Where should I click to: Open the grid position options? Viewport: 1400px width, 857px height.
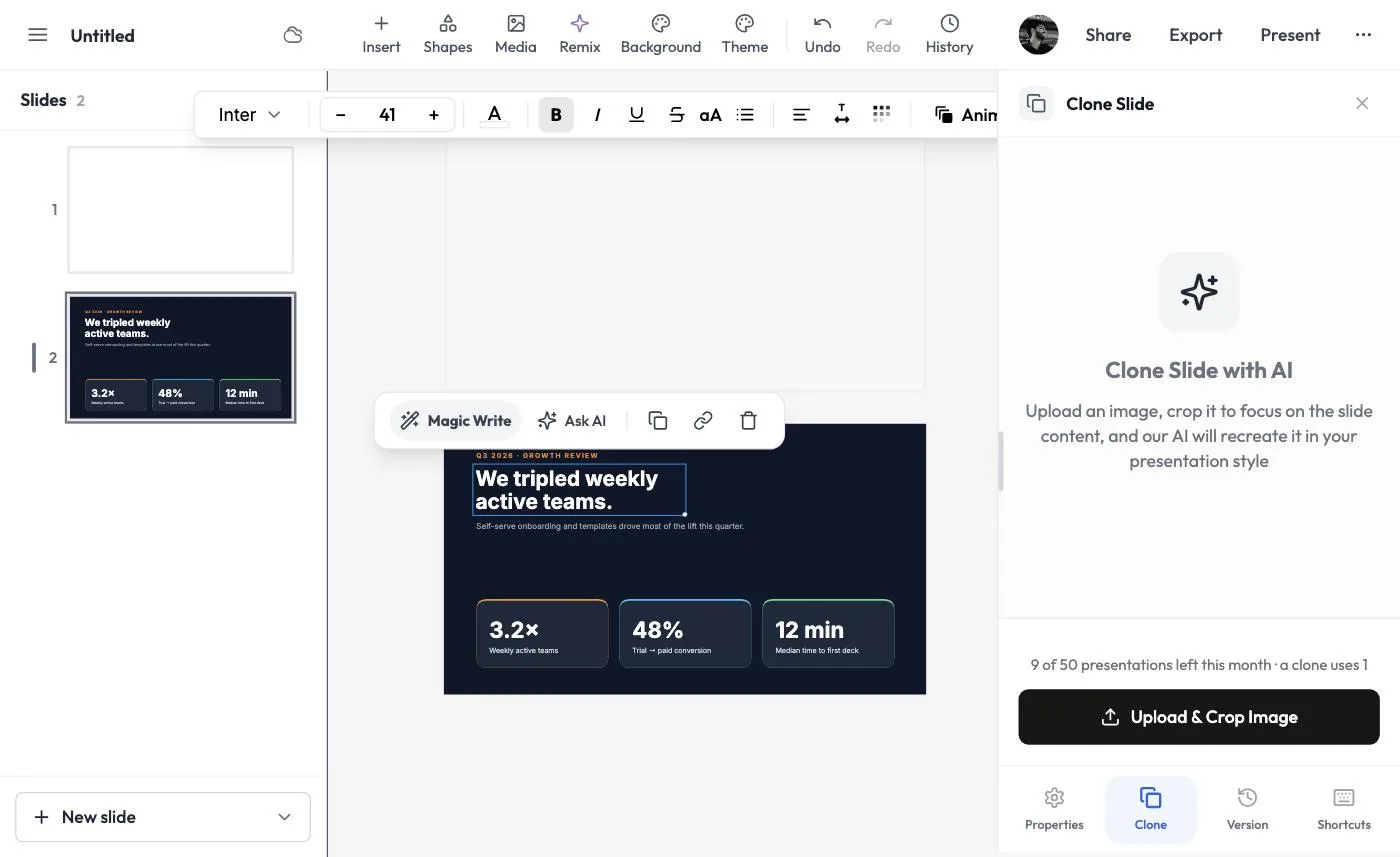click(x=881, y=115)
